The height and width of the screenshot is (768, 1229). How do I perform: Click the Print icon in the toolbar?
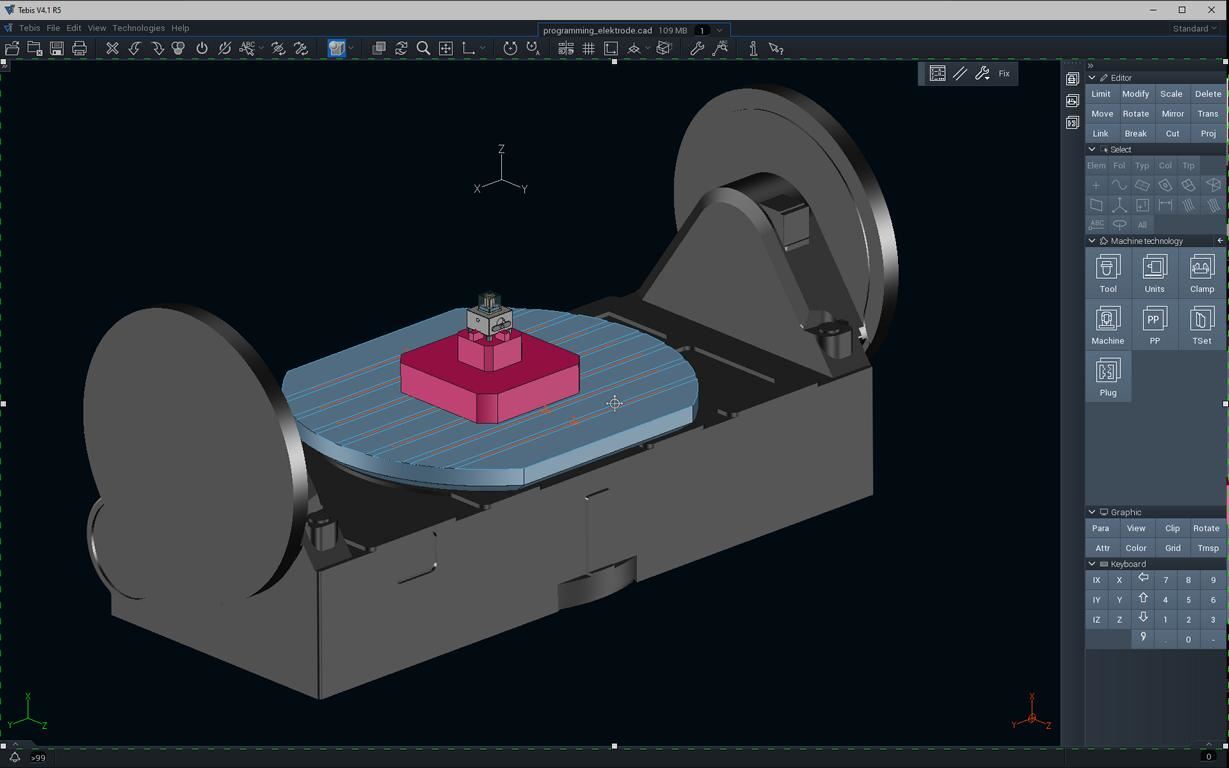click(80, 48)
